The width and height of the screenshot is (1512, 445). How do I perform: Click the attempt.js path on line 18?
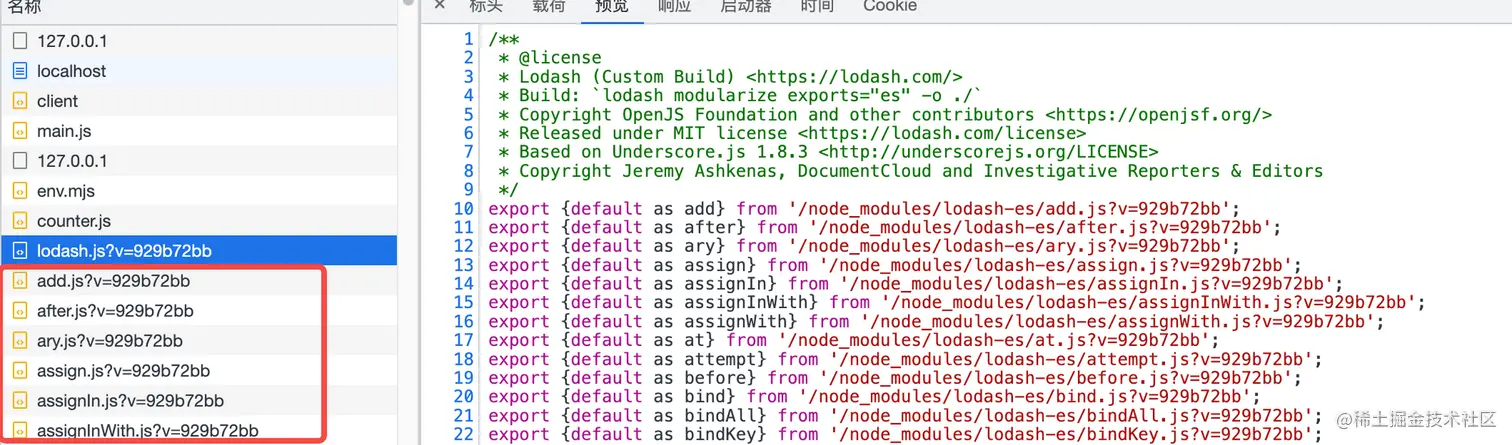1071,359
